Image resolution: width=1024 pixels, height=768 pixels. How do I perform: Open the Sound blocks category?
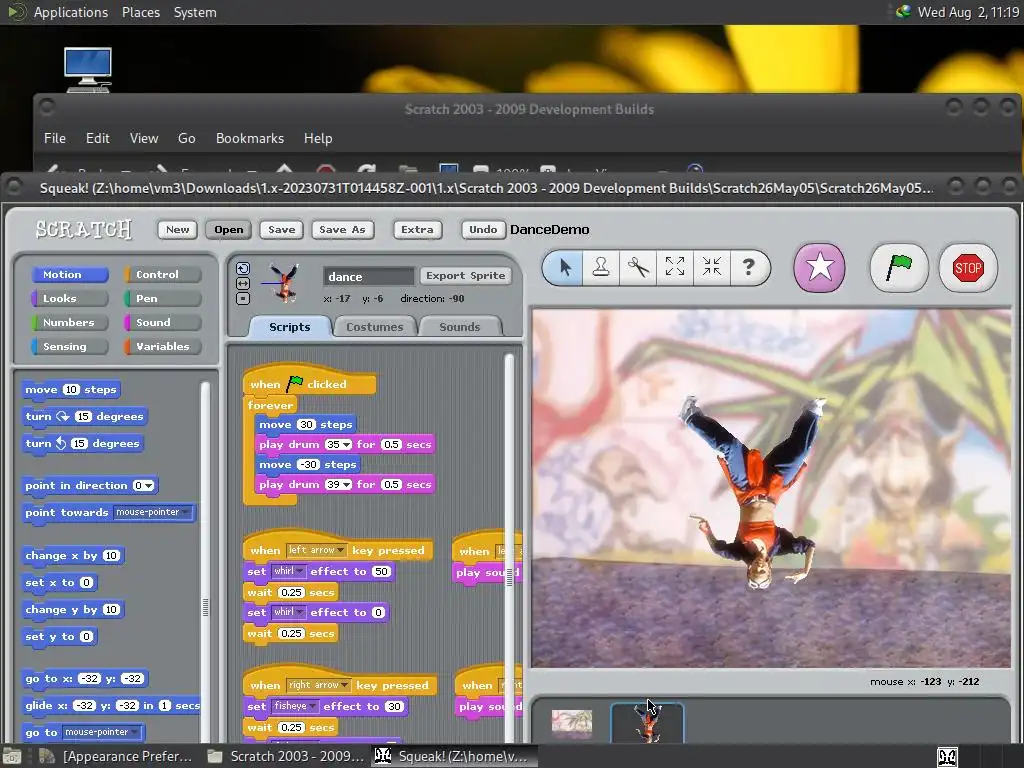(x=163, y=323)
